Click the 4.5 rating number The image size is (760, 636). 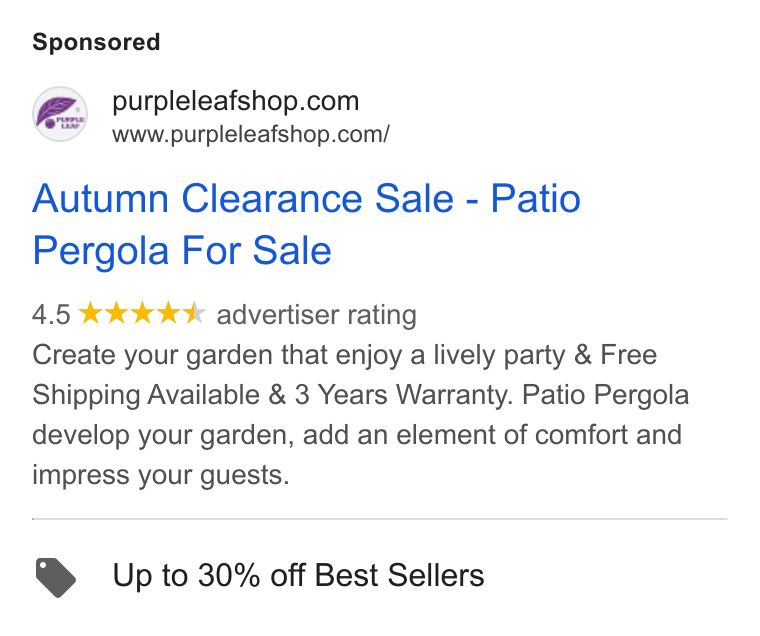point(51,315)
